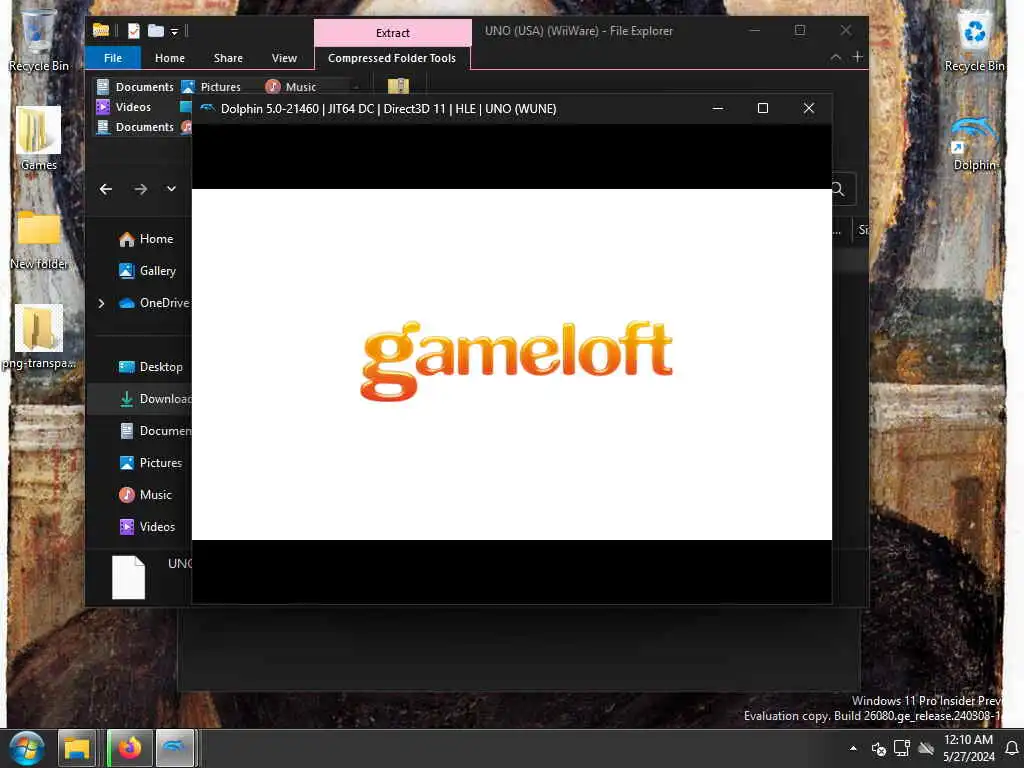Click File Explorer taskbar button
1024x768 pixels.
coord(77,748)
